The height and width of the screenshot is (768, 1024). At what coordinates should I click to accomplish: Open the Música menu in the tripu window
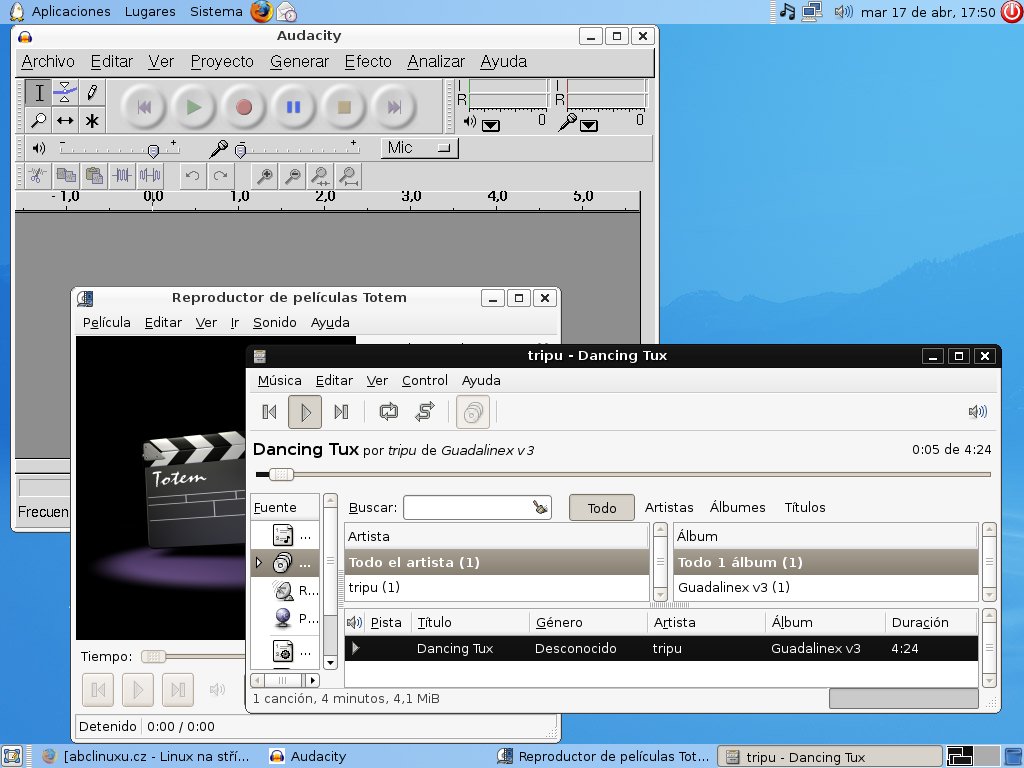[x=280, y=381]
